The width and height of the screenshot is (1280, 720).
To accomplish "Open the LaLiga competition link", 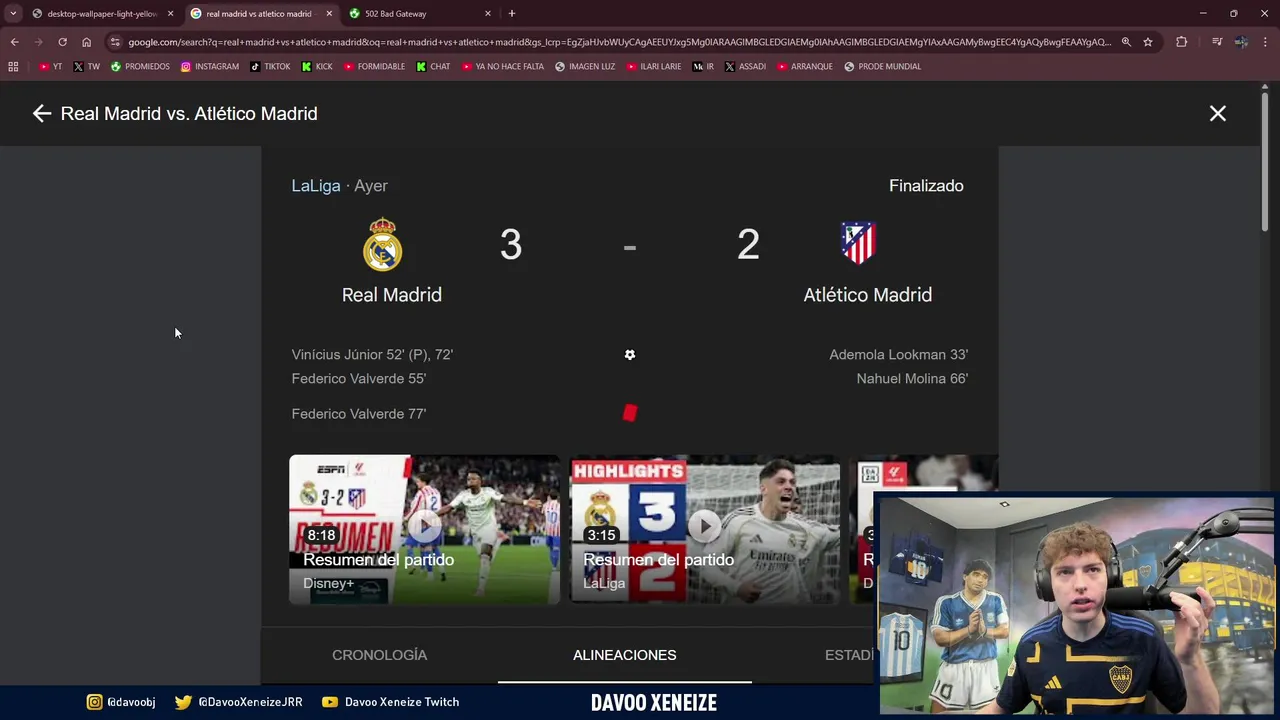I will pos(316,186).
